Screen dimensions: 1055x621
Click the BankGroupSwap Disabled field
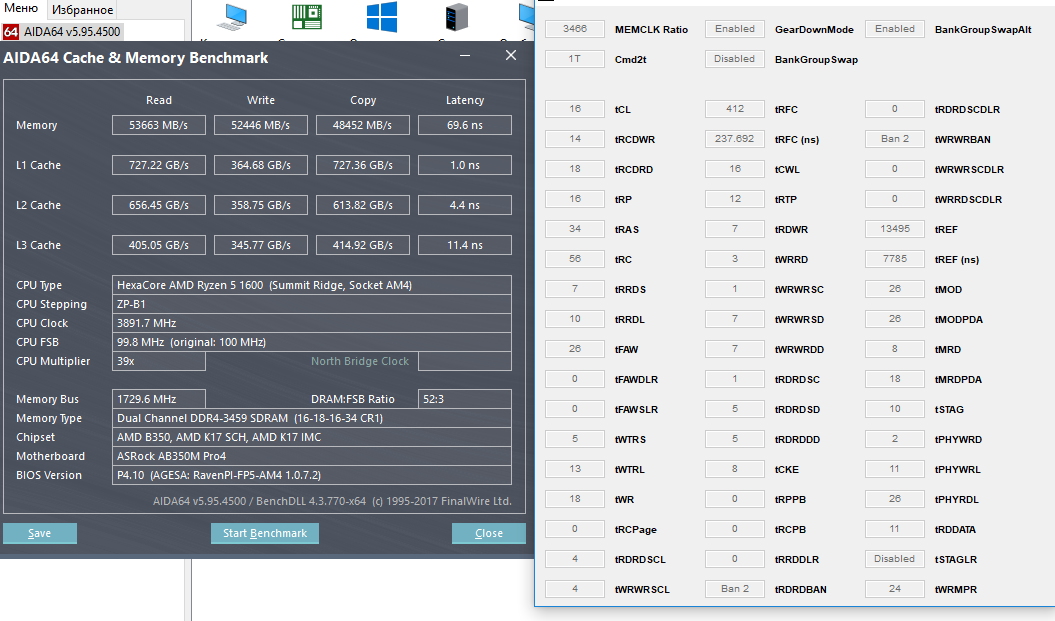tap(735, 59)
